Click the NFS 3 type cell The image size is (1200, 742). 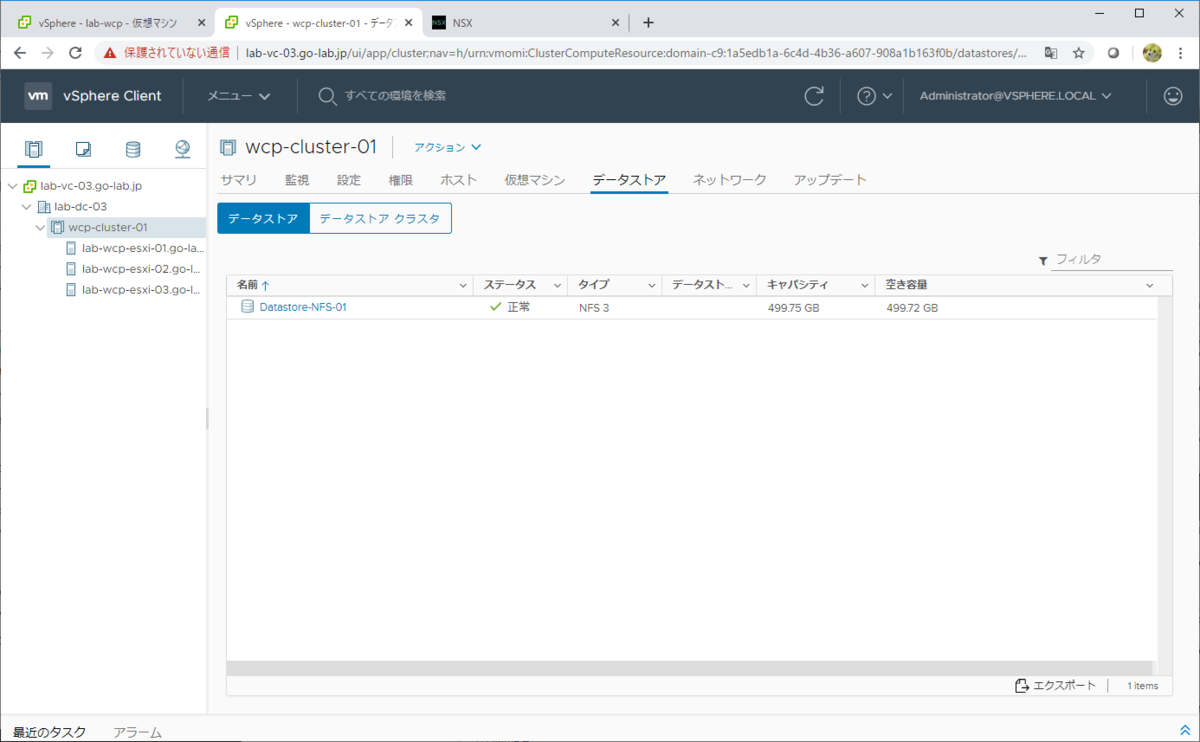tap(594, 308)
